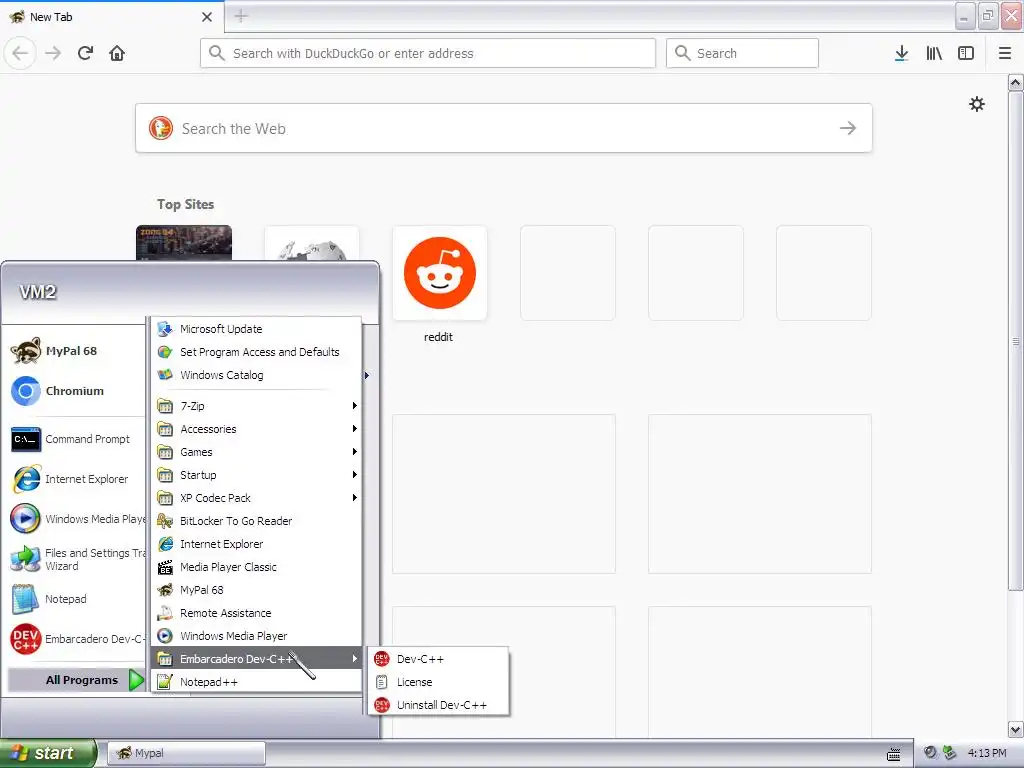Close the New Tab tab
Image resolution: width=1024 pixels, height=768 pixels.
tap(207, 17)
